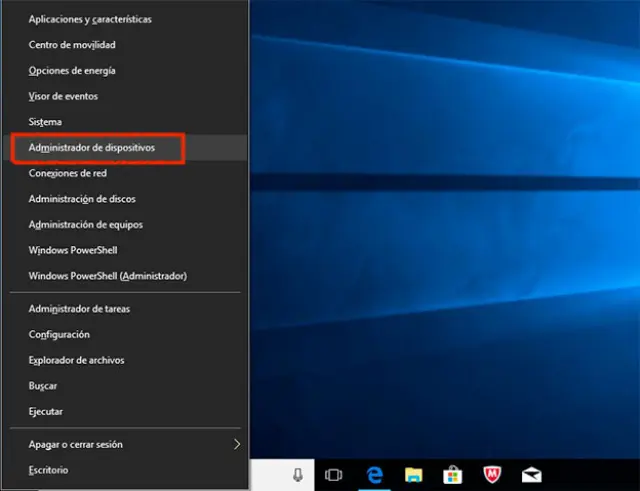Open 'Windows PowerShell (Administrador)'
Viewport: 640px width, 491px height.
108,276
